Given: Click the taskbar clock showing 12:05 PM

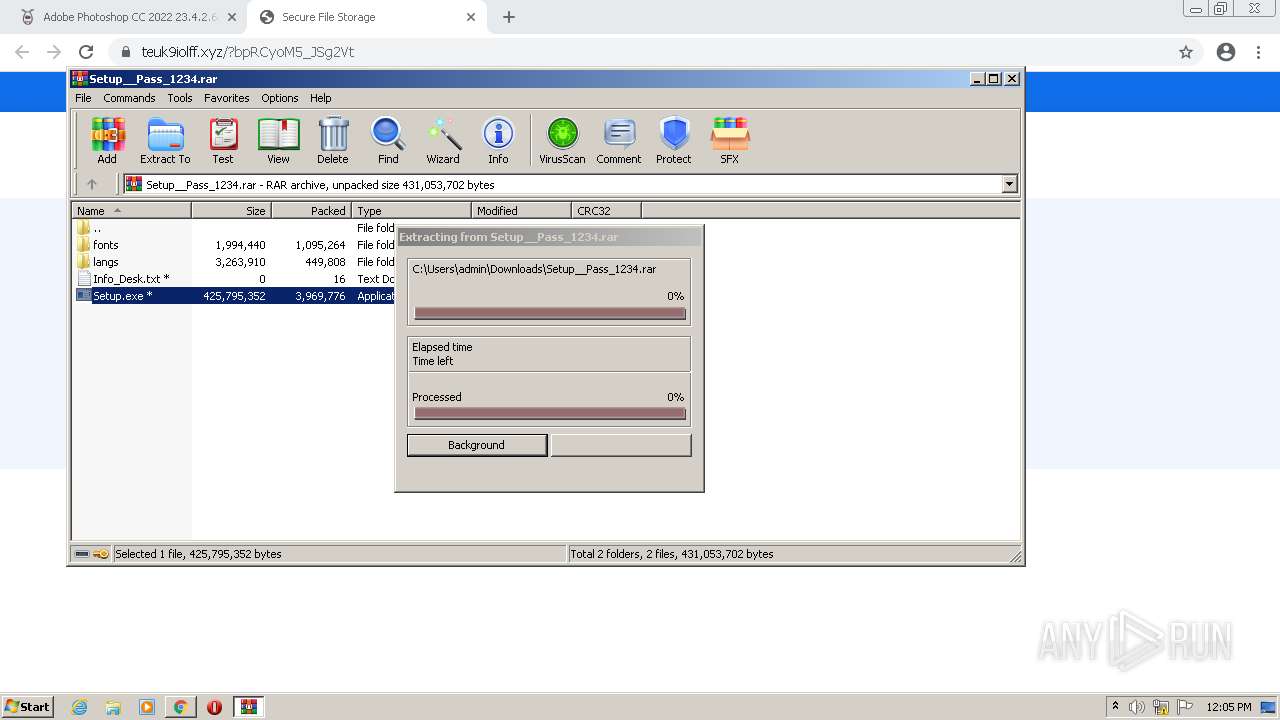Looking at the screenshot, I should 1229,707.
